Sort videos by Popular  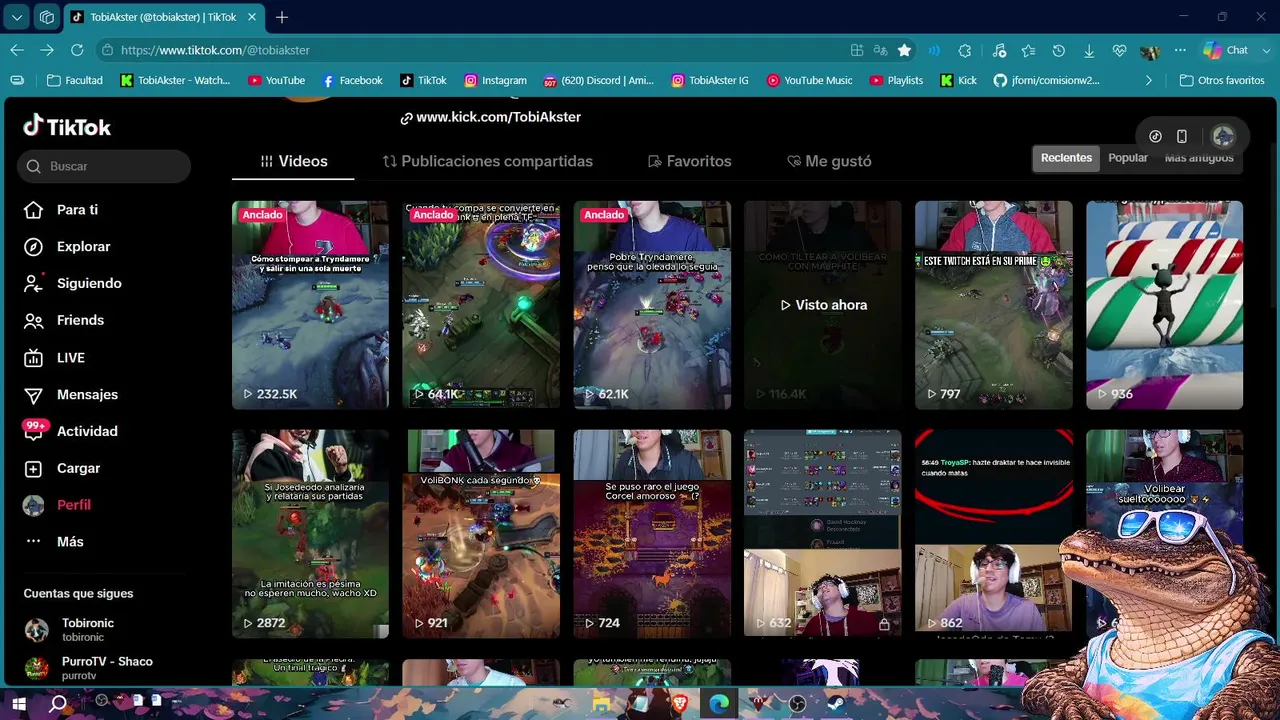coord(1128,158)
